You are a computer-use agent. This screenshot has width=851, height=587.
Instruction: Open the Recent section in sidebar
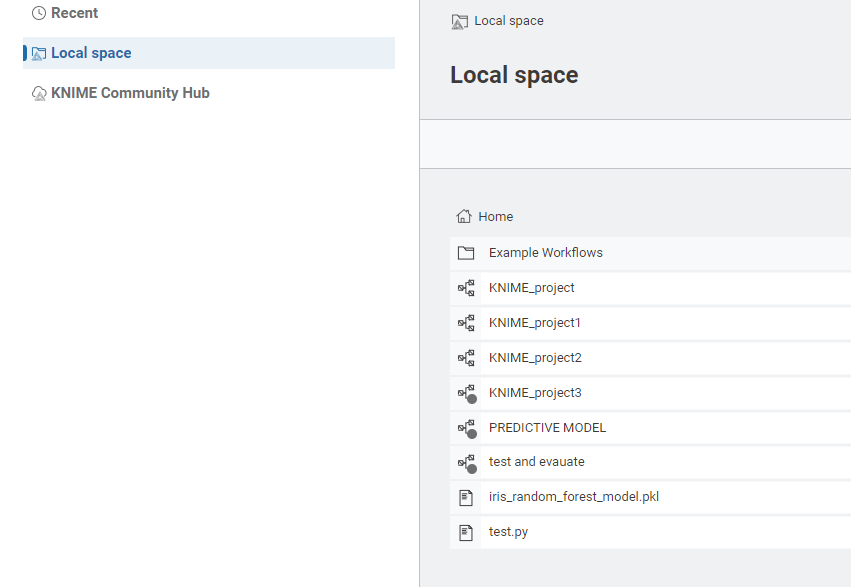pyautogui.click(x=74, y=13)
